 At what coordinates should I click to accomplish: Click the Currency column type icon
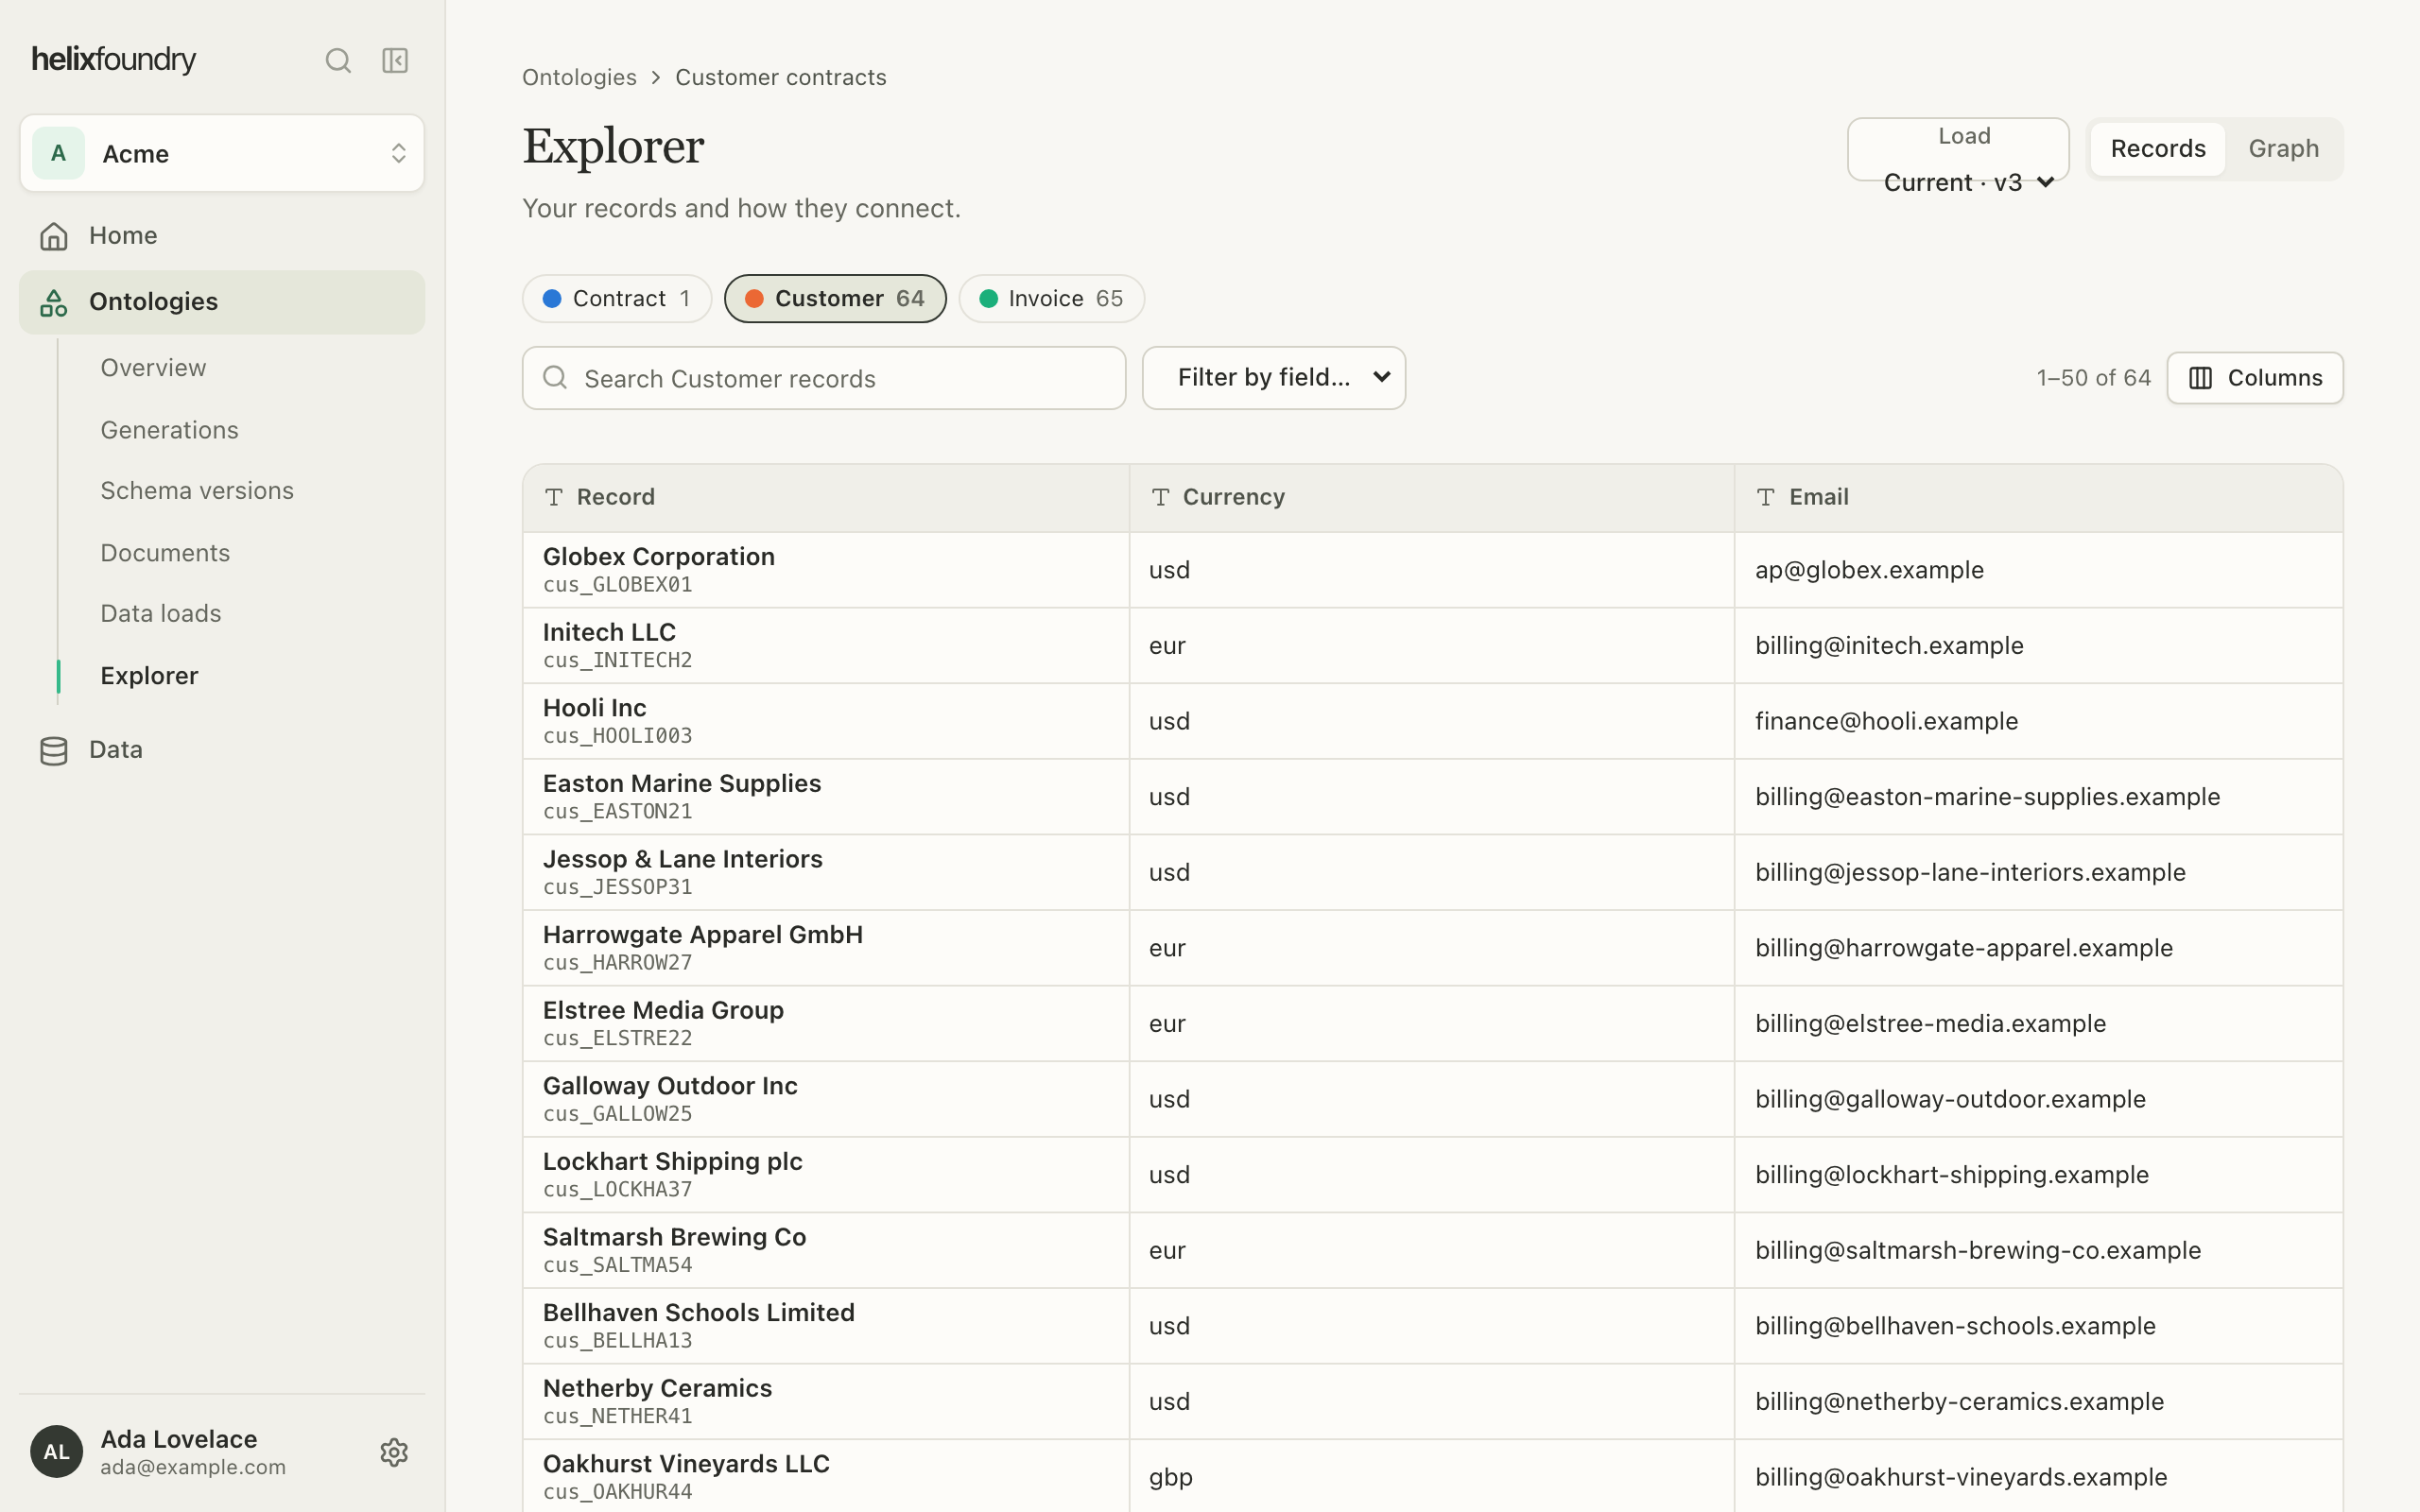tap(1160, 497)
